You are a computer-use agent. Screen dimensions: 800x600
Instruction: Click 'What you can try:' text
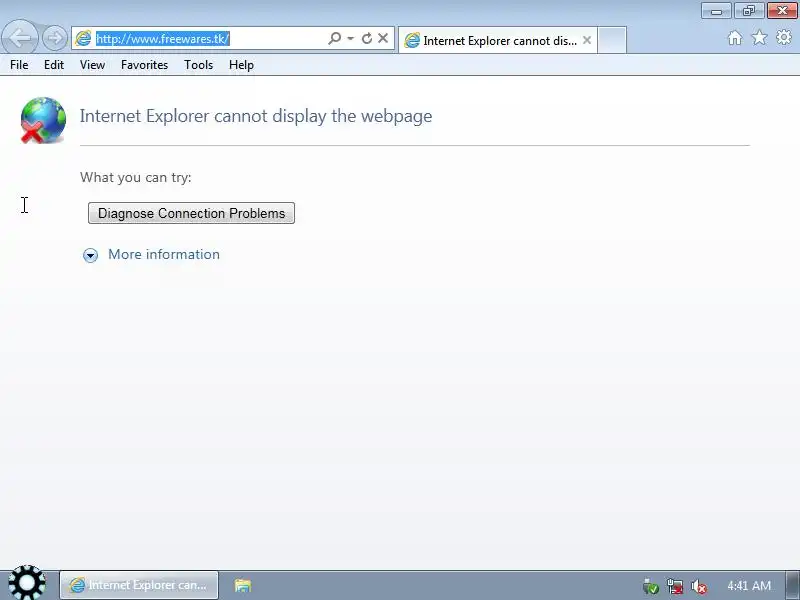[136, 177]
